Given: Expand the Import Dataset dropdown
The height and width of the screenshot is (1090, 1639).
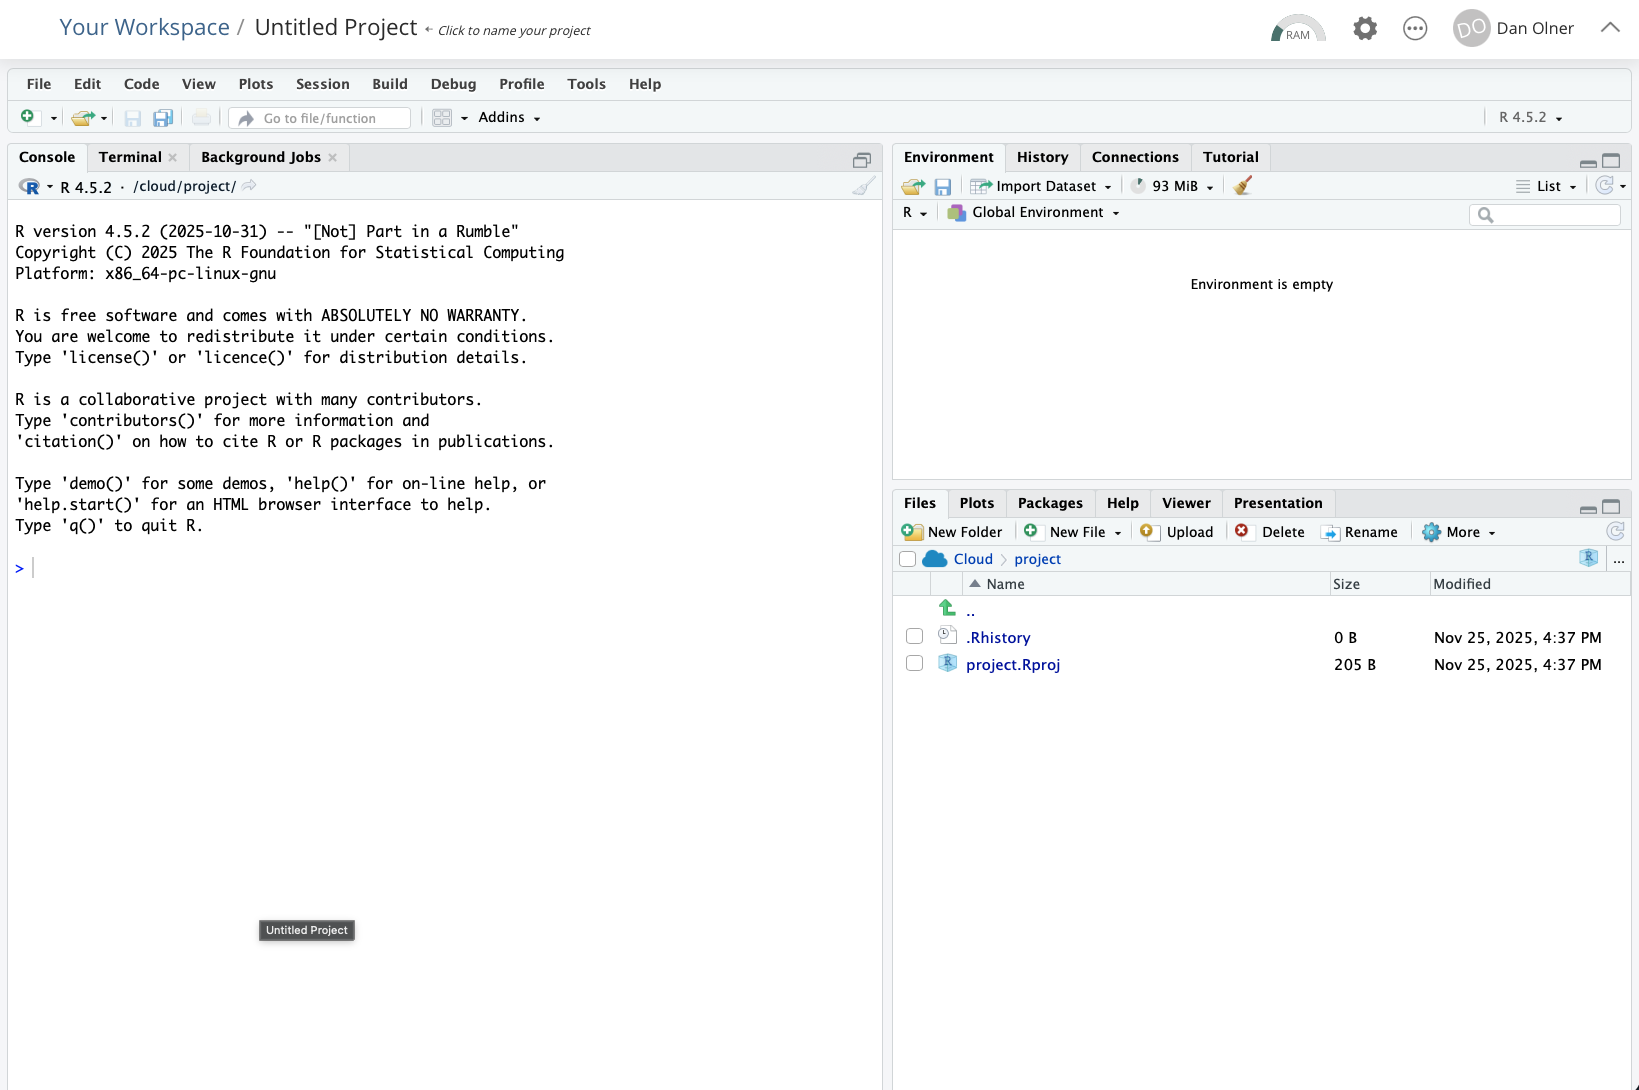Looking at the screenshot, I should [x=1042, y=186].
